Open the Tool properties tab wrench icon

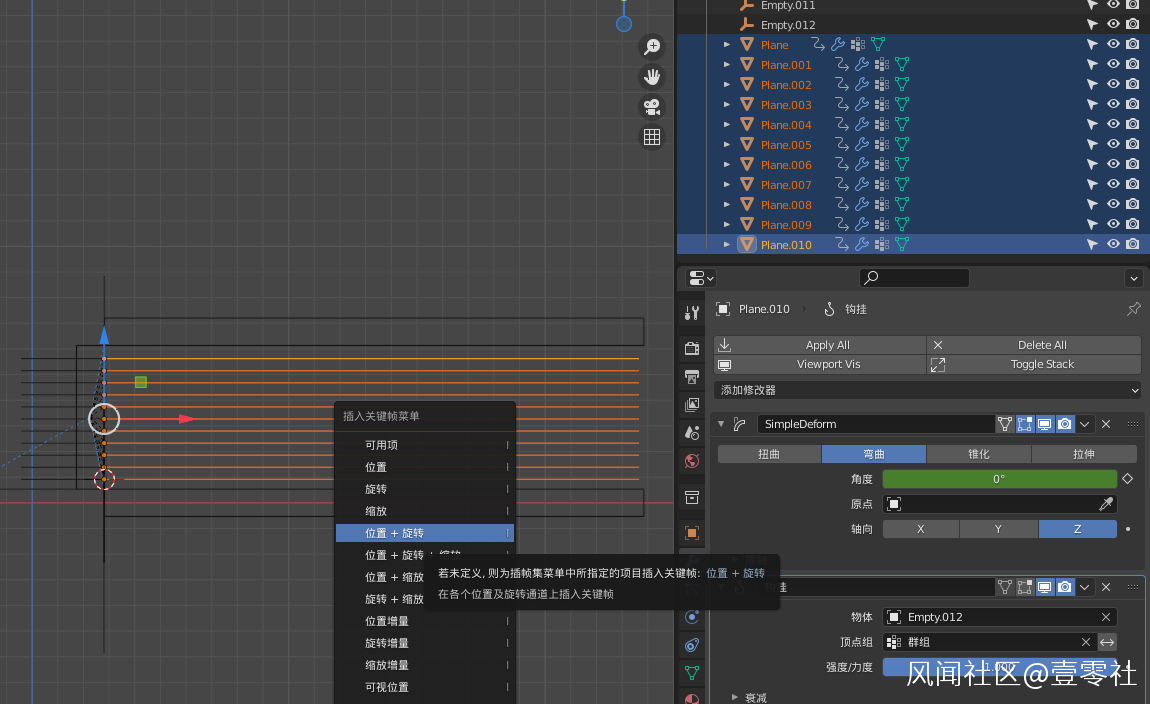(691, 313)
